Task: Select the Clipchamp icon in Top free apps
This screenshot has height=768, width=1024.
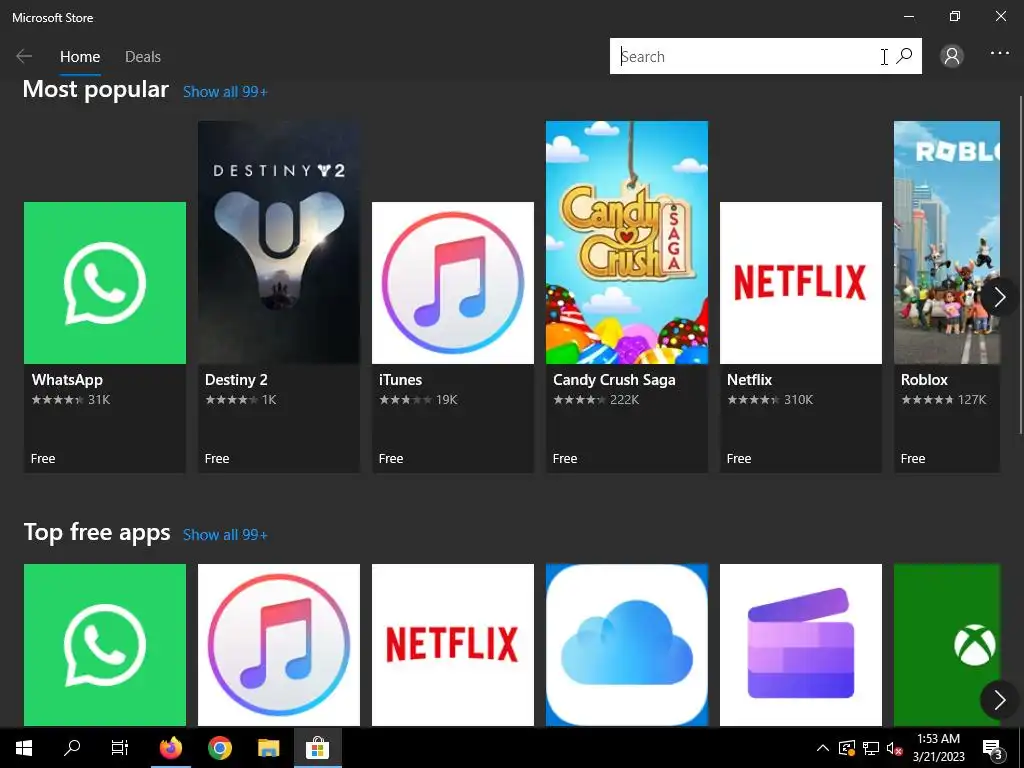Action: point(801,645)
